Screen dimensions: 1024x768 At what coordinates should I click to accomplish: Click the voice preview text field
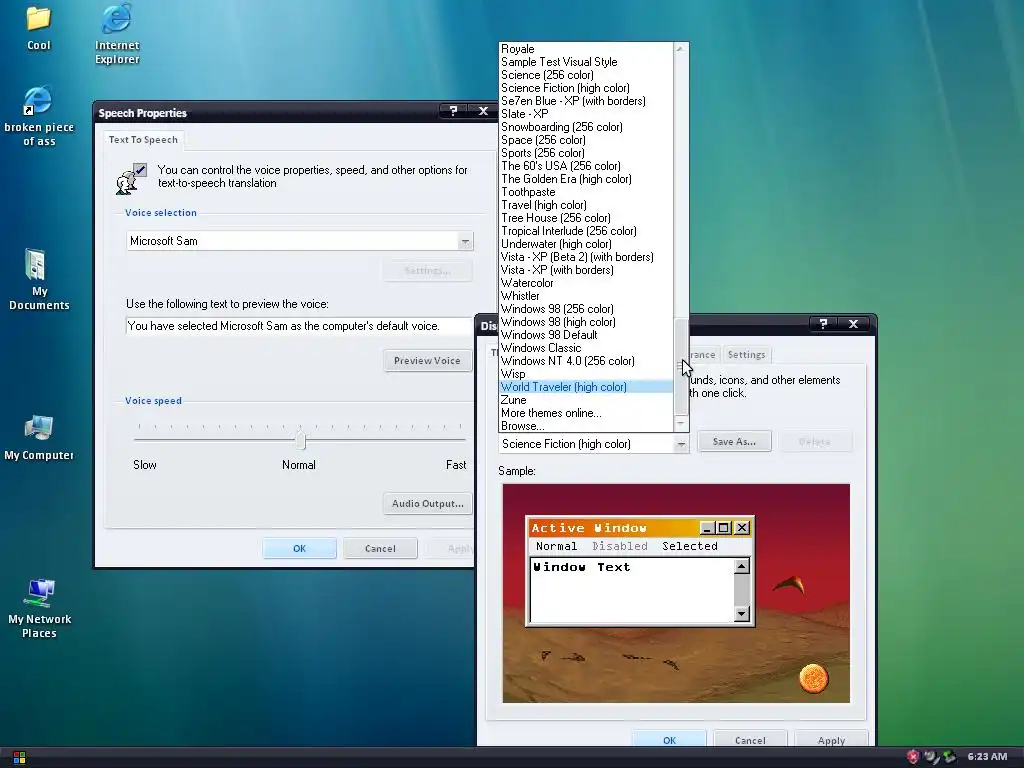(x=299, y=326)
